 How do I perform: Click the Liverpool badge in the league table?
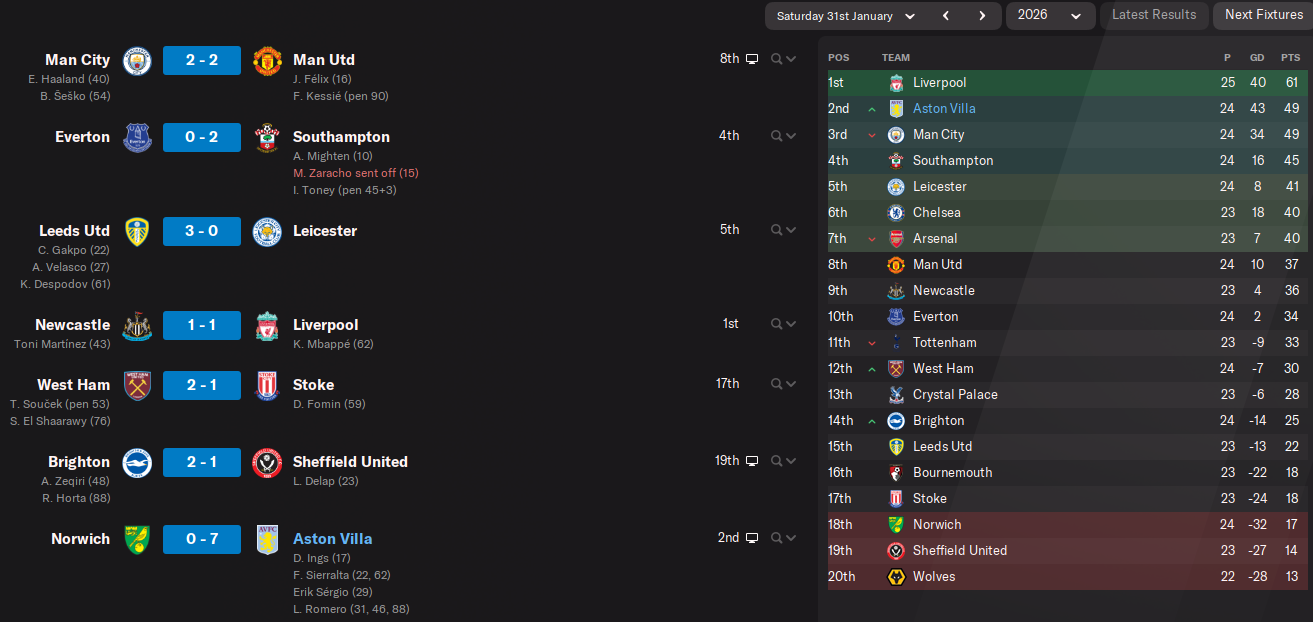point(896,83)
